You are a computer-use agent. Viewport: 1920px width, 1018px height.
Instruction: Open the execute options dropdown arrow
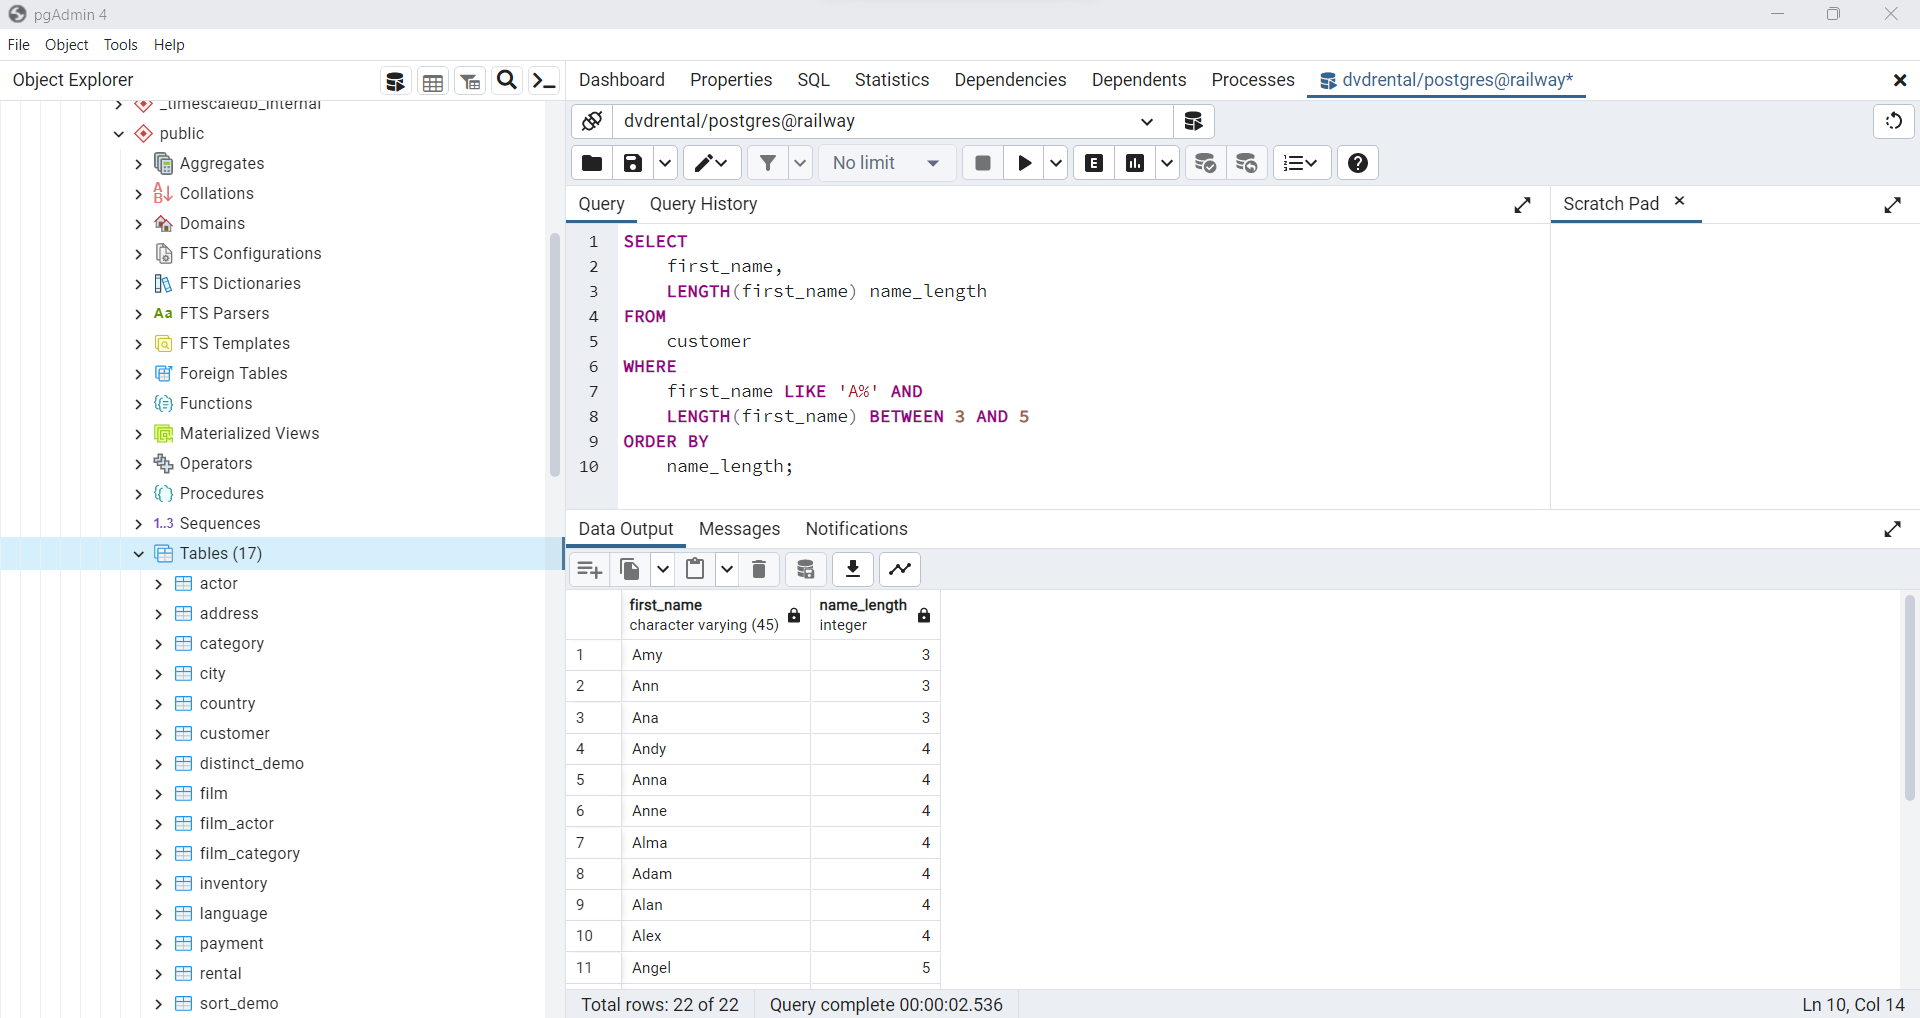coord(1056,163)
